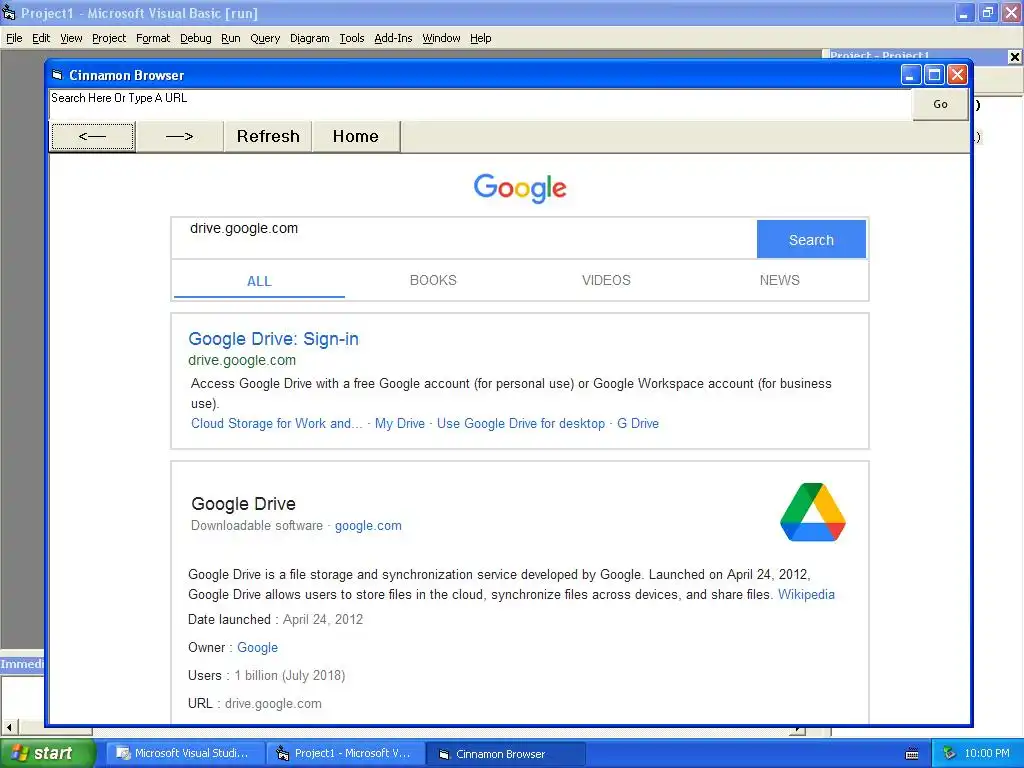Click the URL drive.google.com value

pyautogui.click(x=274, y=703)
